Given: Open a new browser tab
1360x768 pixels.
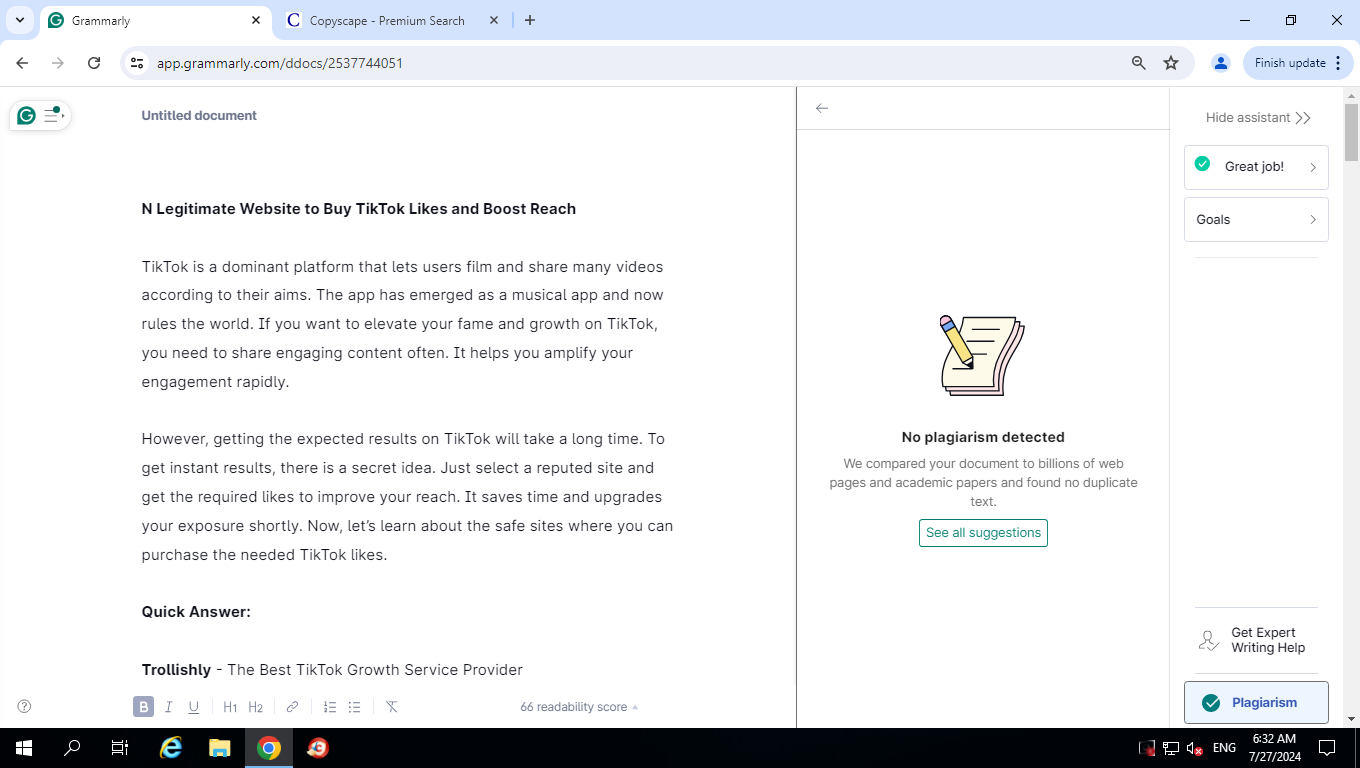Looking at the screenshot, I should click(x=530, y=20).
